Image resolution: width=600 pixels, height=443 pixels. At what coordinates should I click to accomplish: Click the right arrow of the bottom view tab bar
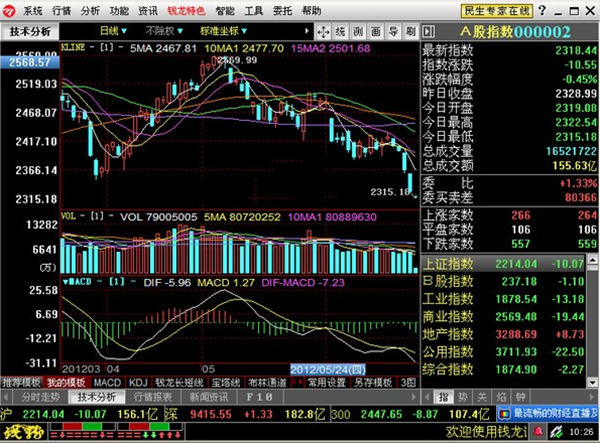pos(414,397)
